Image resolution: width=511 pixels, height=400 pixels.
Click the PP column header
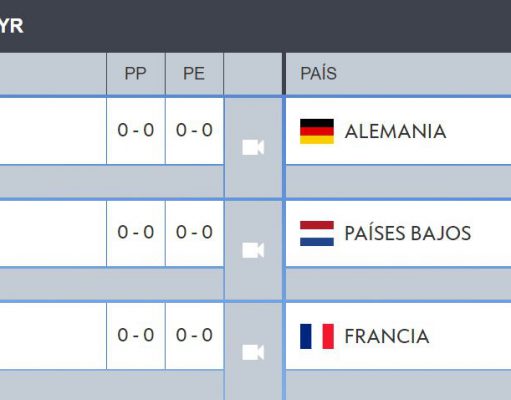click(x=136, y=74)
